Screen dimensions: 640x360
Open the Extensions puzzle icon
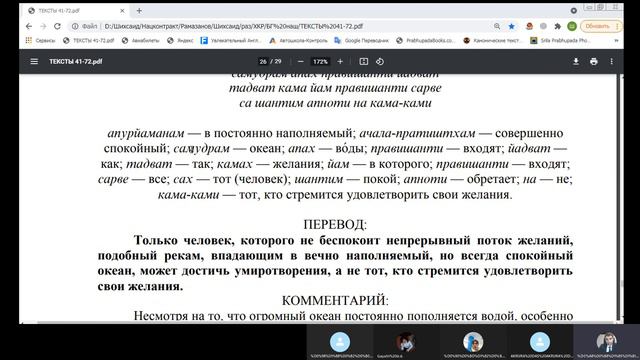coord(558,26)
